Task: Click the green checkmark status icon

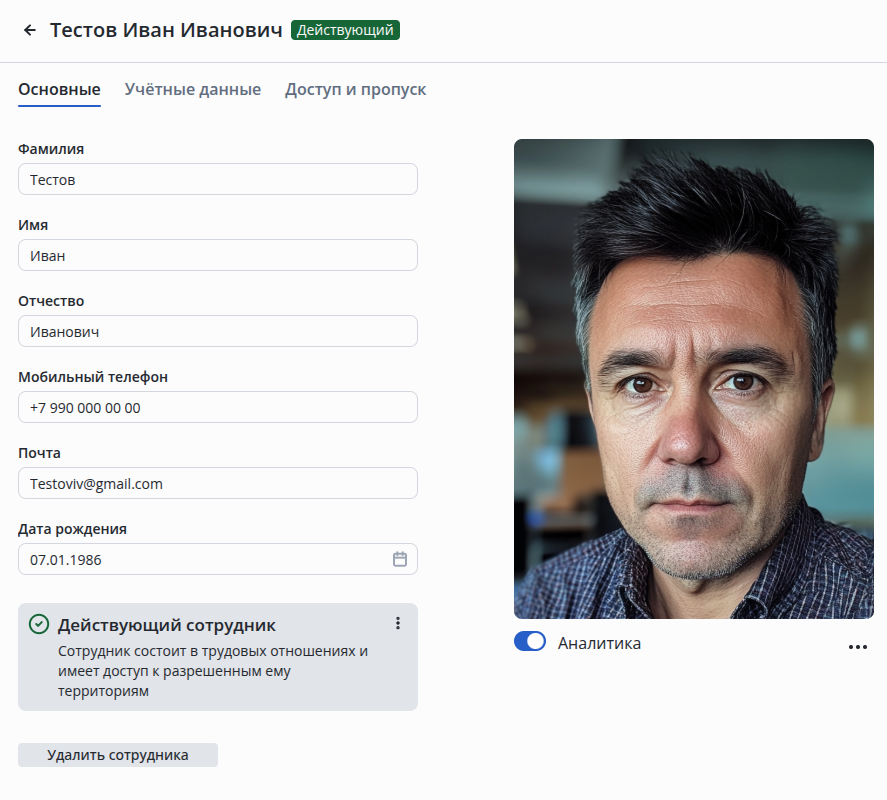Action: tap(39, 624)
